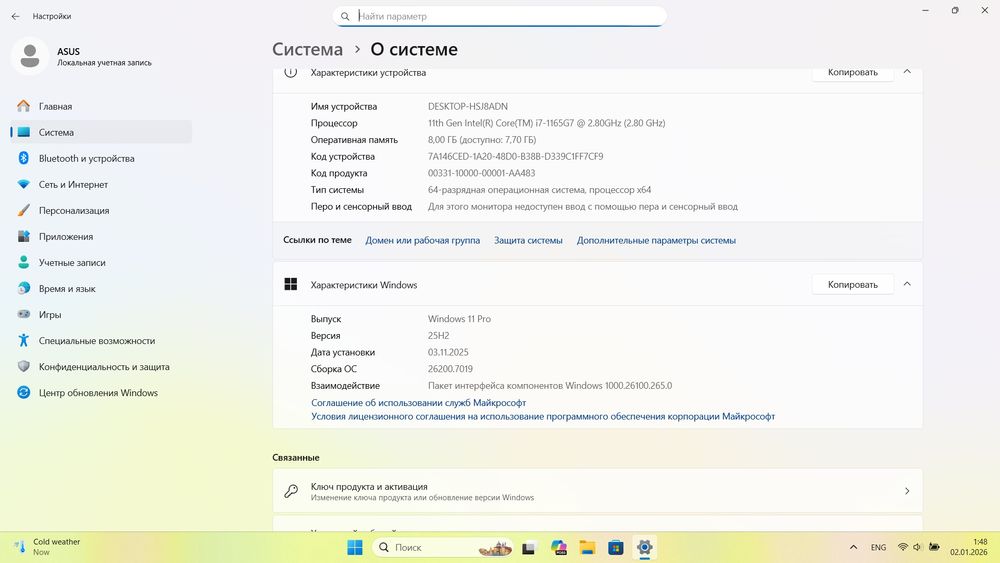The width and height of the screenshot is (1000, 563).
Task: Select OS build 26200.7019 value
Action: [x=450, y=369]
